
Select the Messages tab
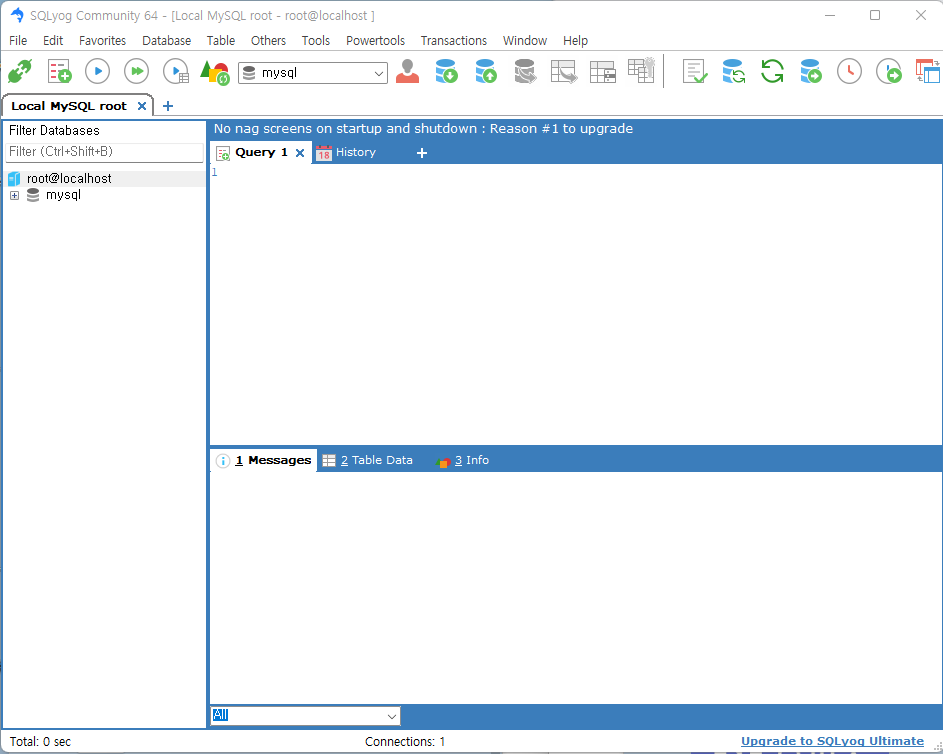tap(263, 461)
